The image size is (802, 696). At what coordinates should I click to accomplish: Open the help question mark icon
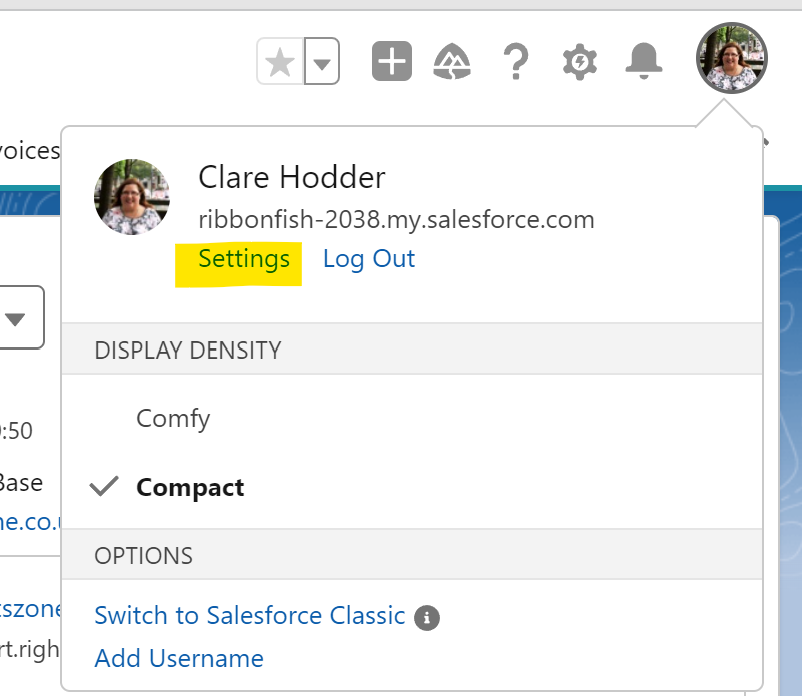(515, 63)
